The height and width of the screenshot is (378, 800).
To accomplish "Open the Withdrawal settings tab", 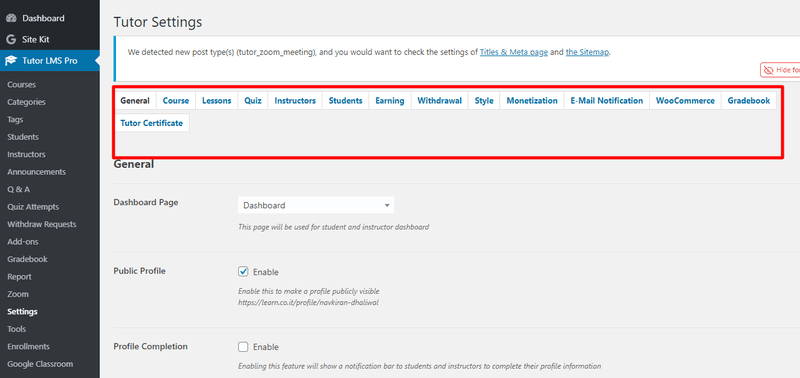I will 439,100.
